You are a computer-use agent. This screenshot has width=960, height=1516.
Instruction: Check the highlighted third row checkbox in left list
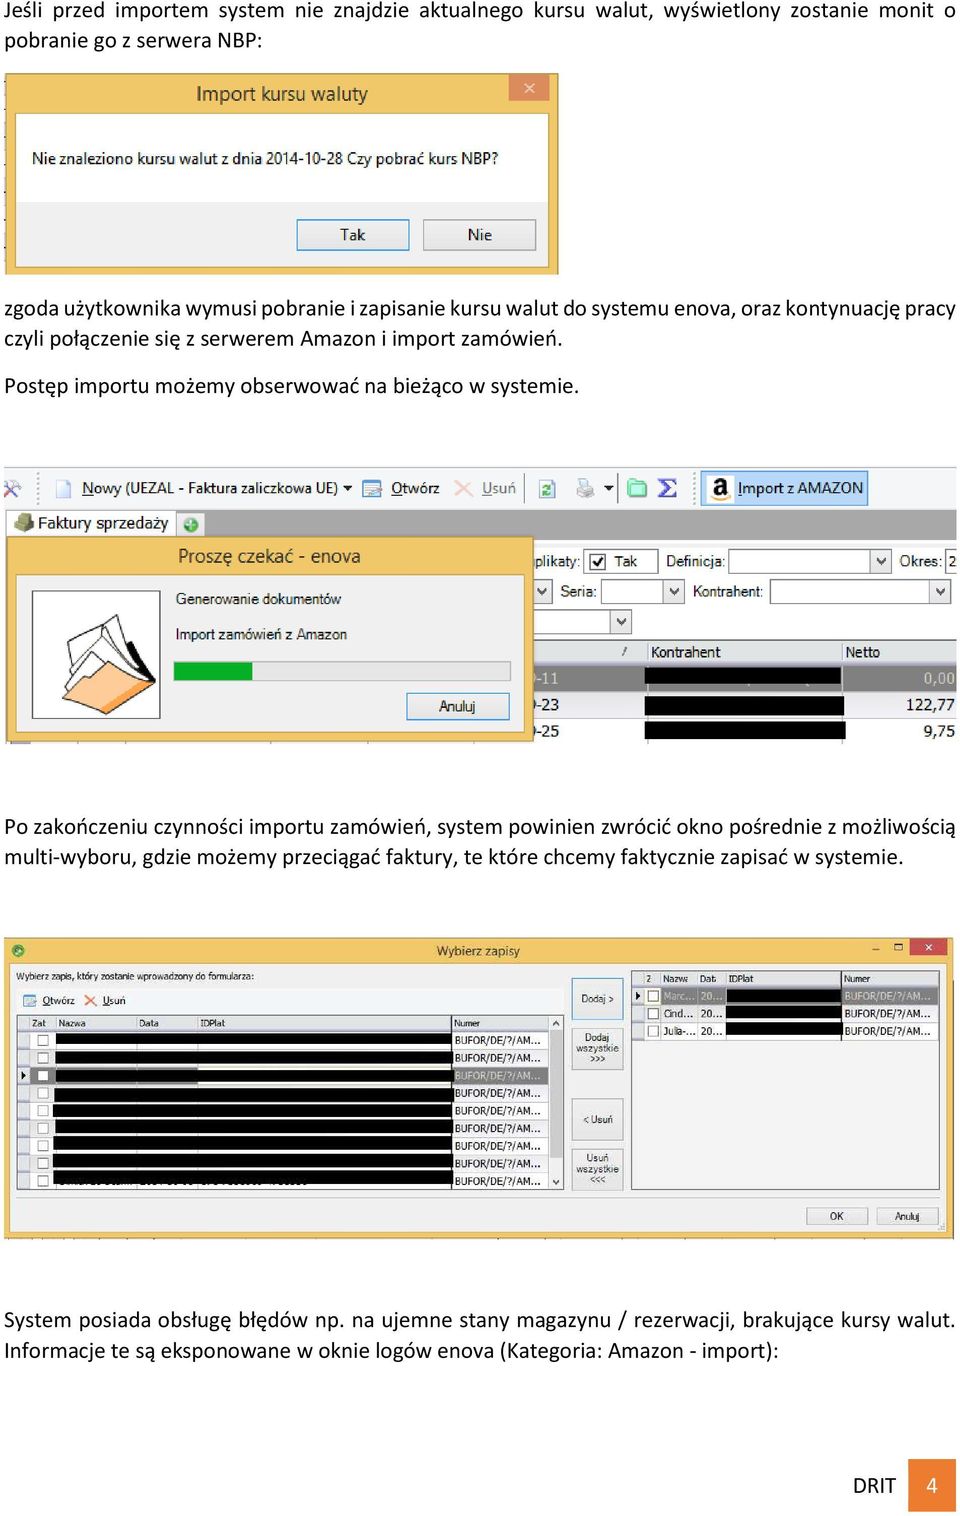[x=43, y=1076]
